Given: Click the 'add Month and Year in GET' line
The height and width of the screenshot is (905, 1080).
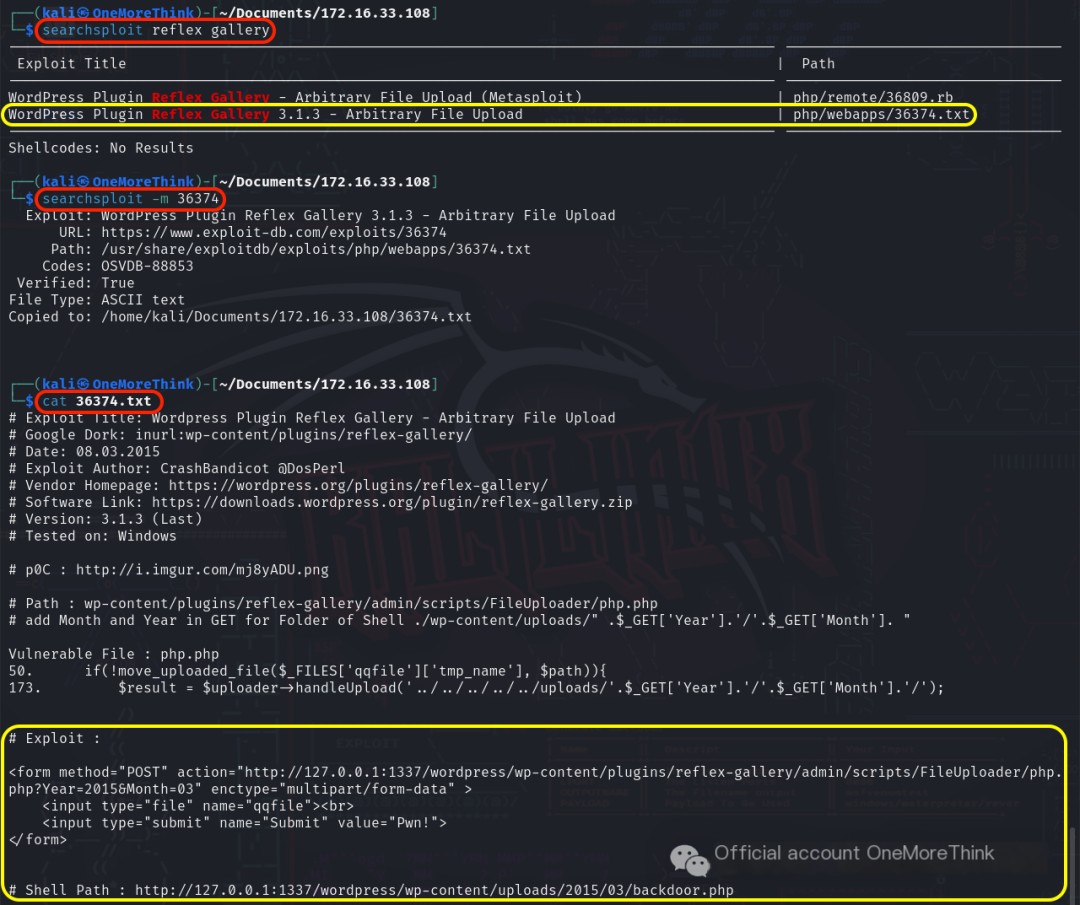Looking at the screenshot, I should pos(459,621).
